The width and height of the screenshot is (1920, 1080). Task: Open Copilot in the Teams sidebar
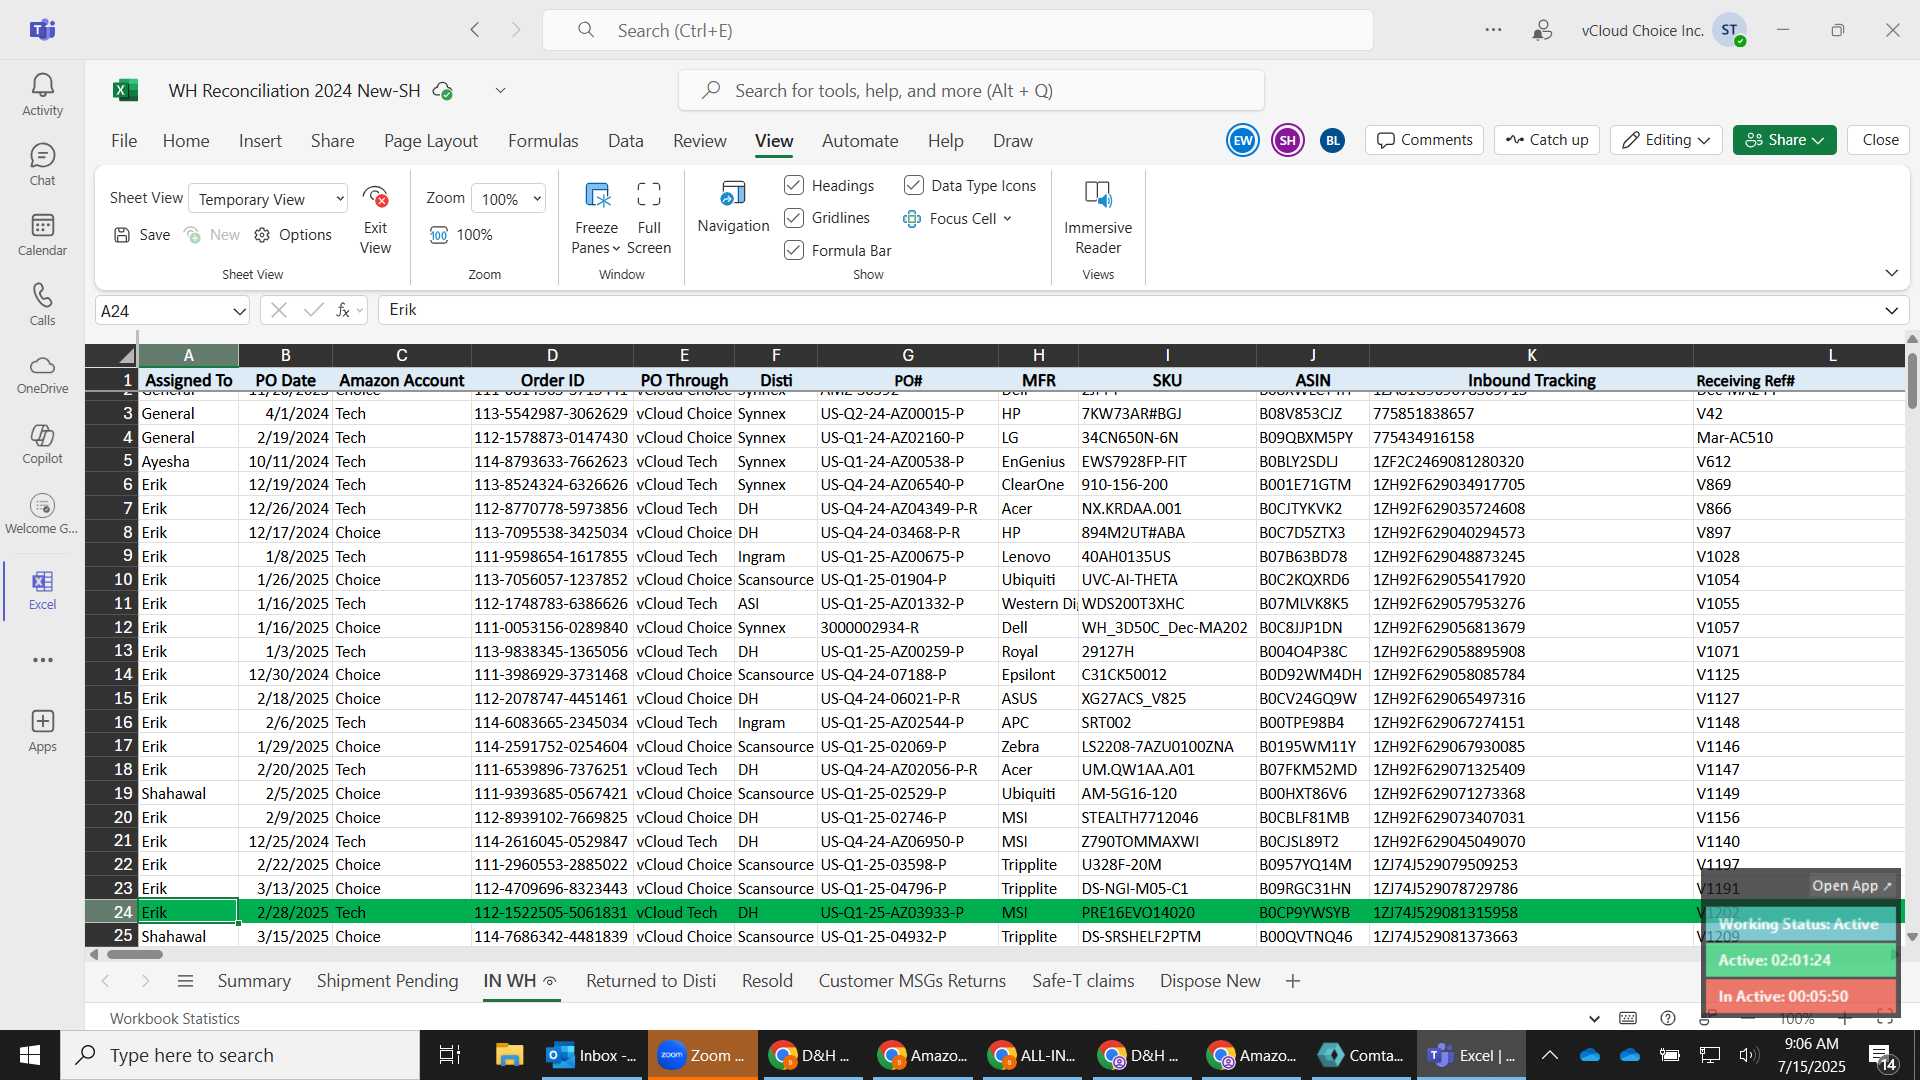[x=42, y=444]
